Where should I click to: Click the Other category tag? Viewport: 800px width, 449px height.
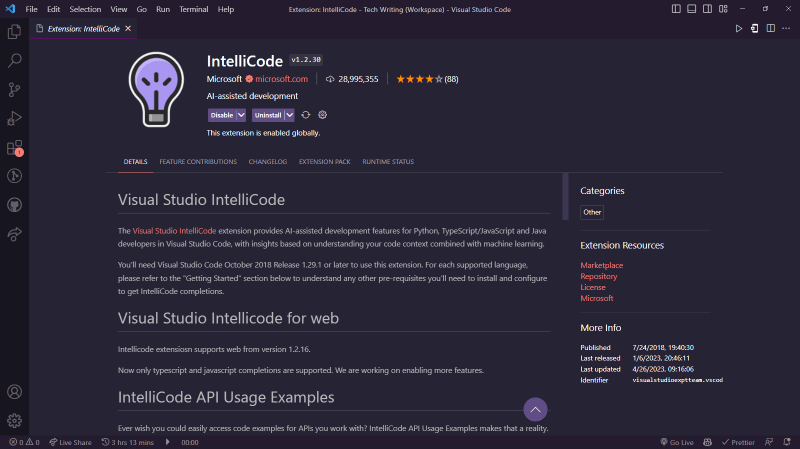click(x=592, y=212)
